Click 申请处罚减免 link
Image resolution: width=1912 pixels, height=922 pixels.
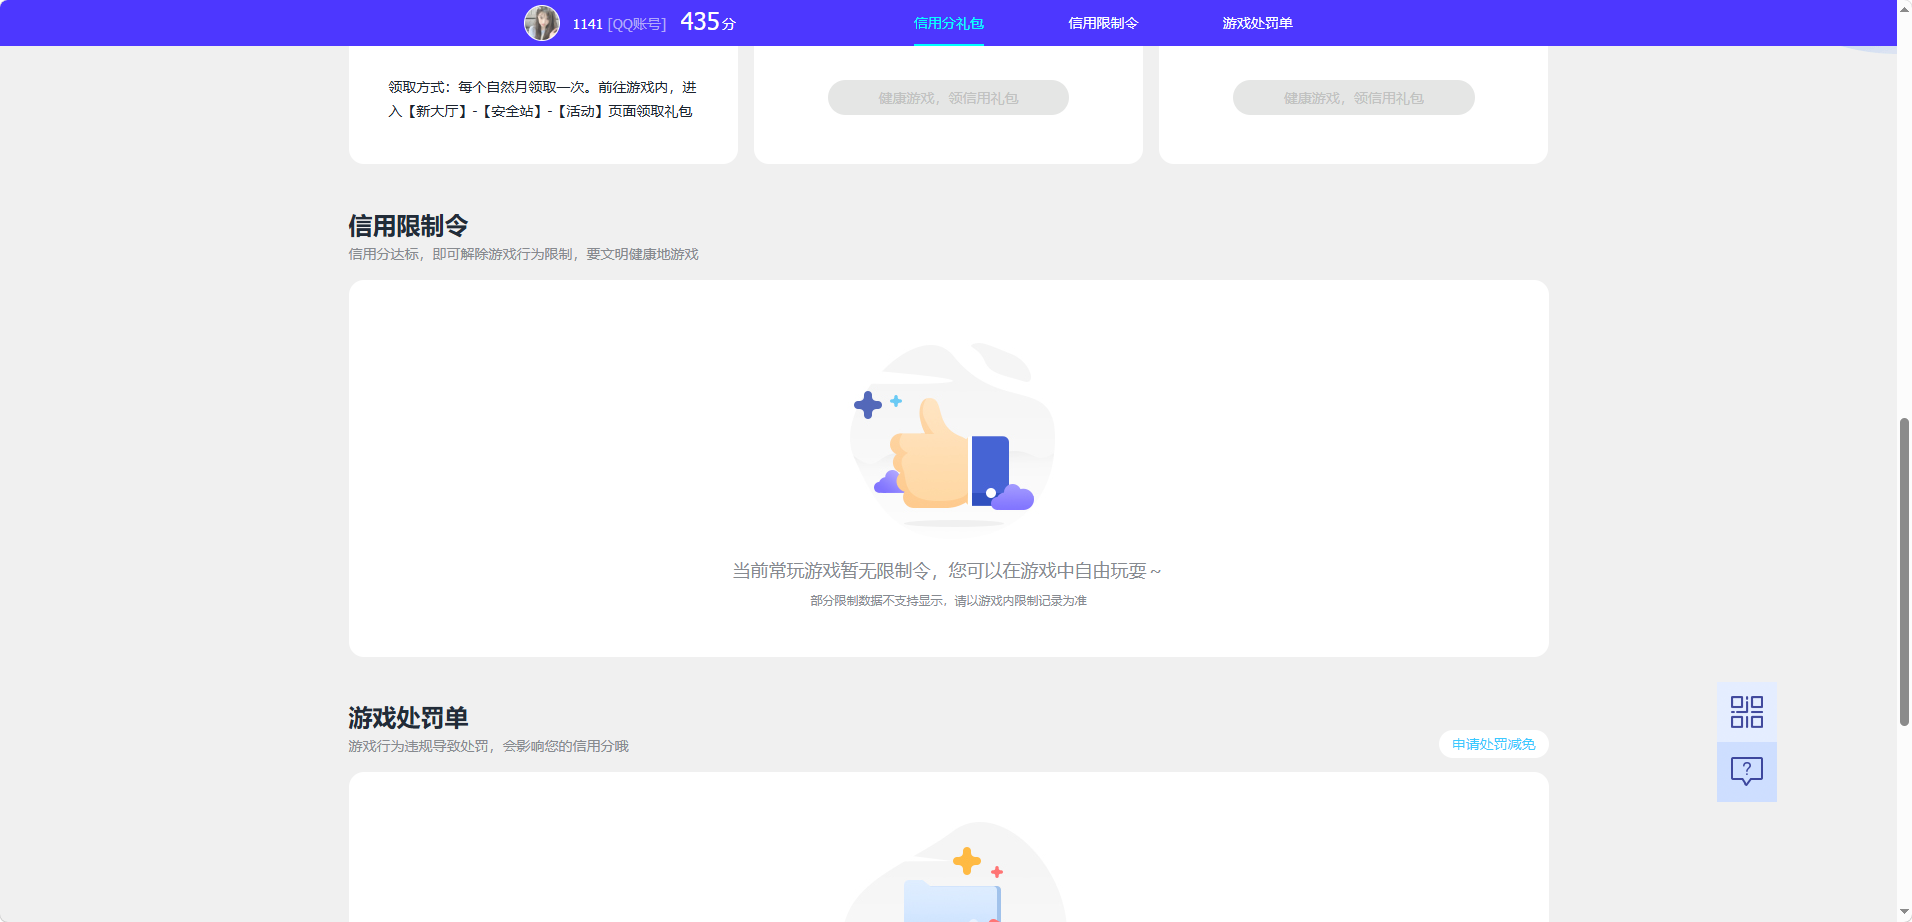click(x=1493, y=744)
